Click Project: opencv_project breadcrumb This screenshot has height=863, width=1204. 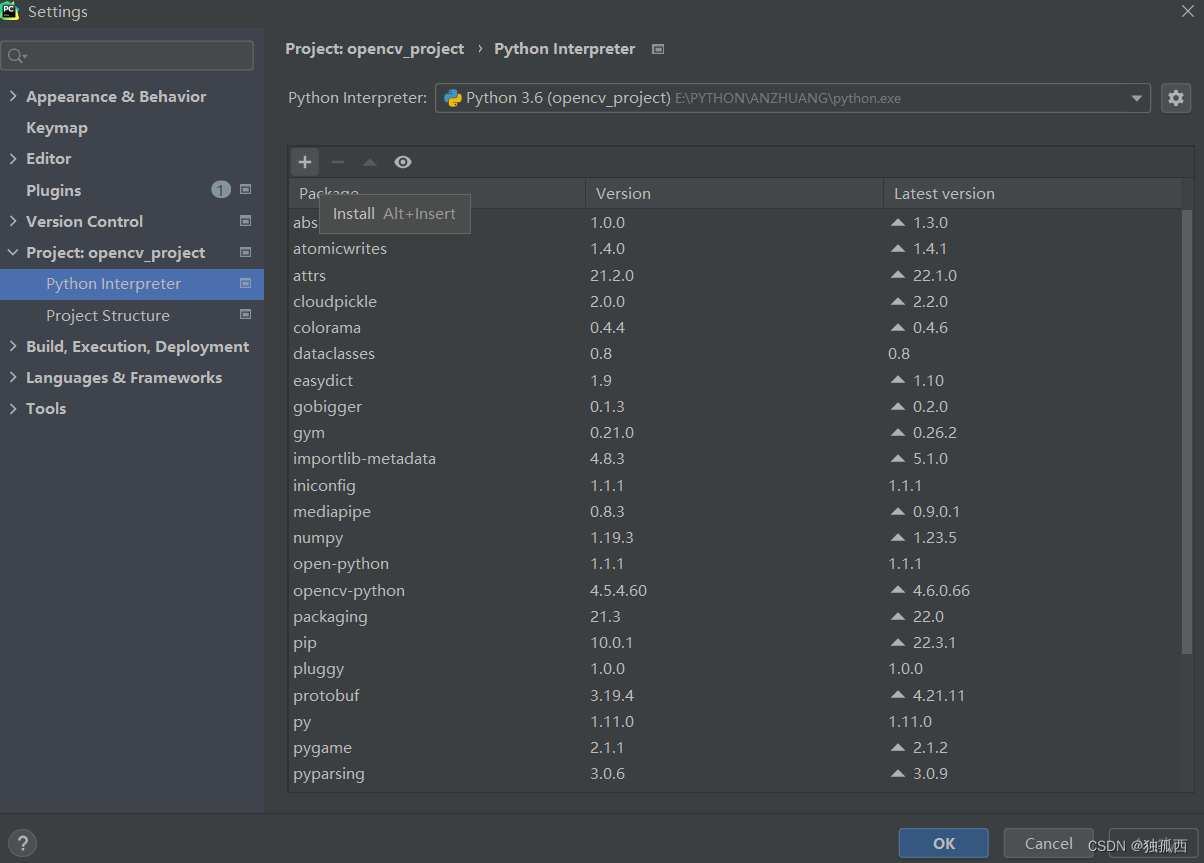375,49
